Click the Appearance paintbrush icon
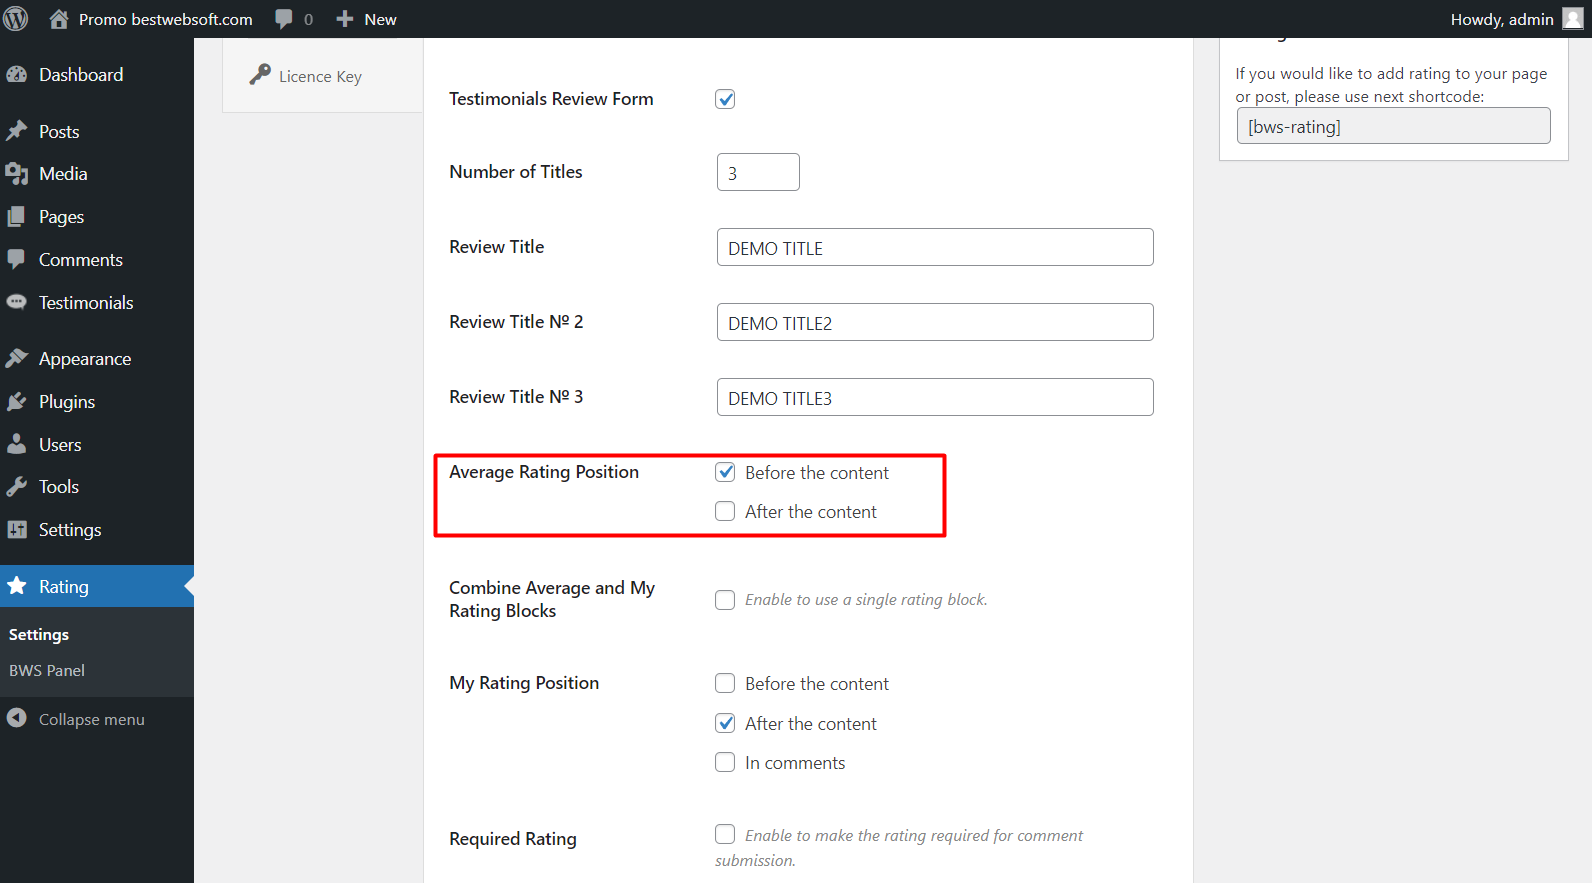1592x883 pixels. click(x=17, y=359)
